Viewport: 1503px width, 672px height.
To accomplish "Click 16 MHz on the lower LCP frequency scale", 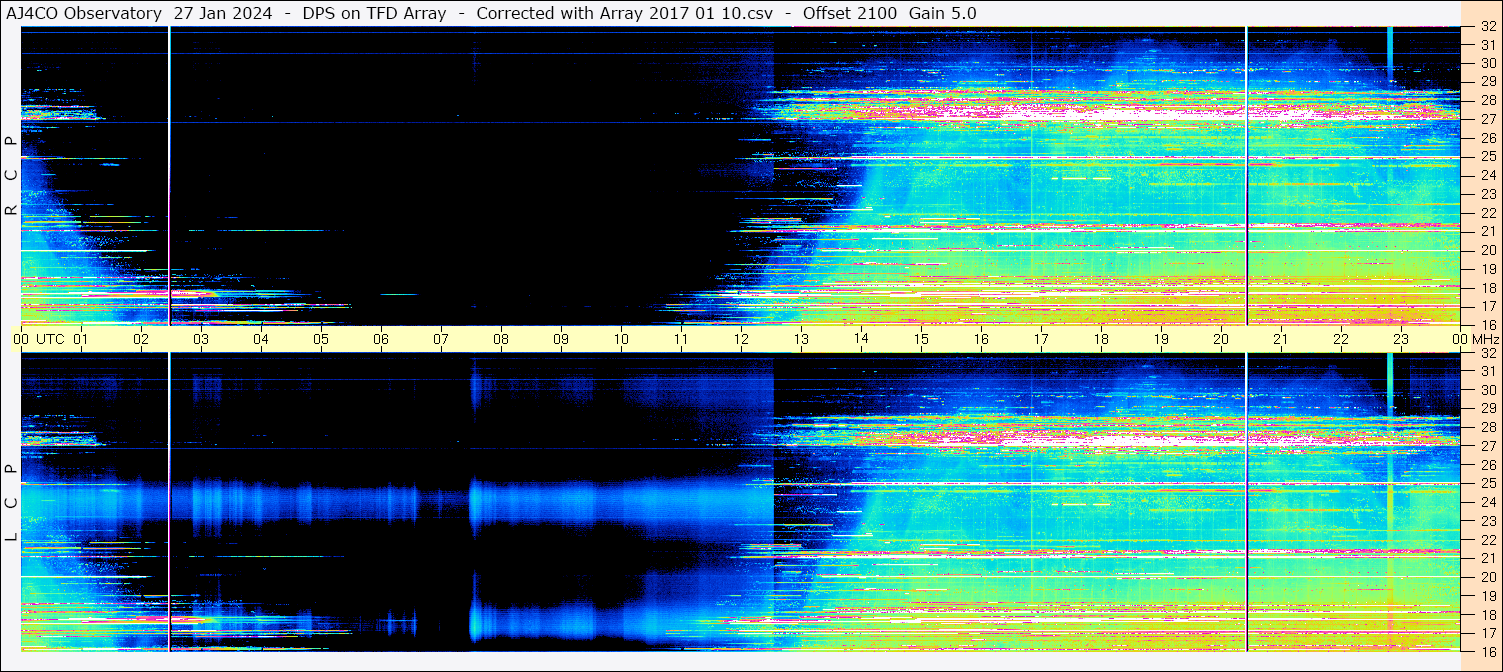I will (x=1487, y=651).
